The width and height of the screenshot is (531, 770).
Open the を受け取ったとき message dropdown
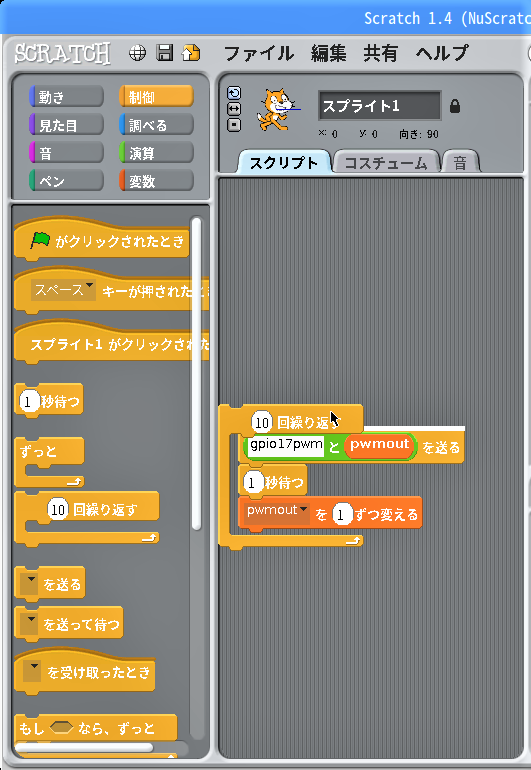[32, 671]
